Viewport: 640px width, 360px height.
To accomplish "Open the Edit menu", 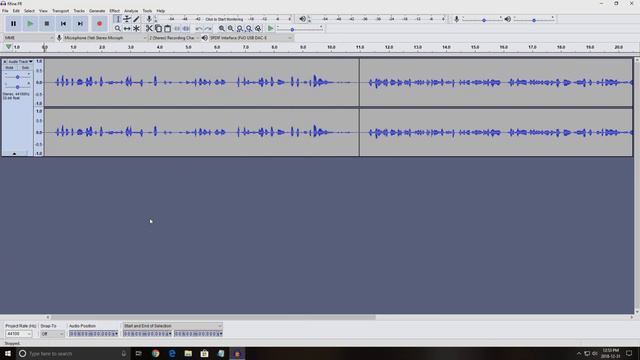I will point(16,11).
